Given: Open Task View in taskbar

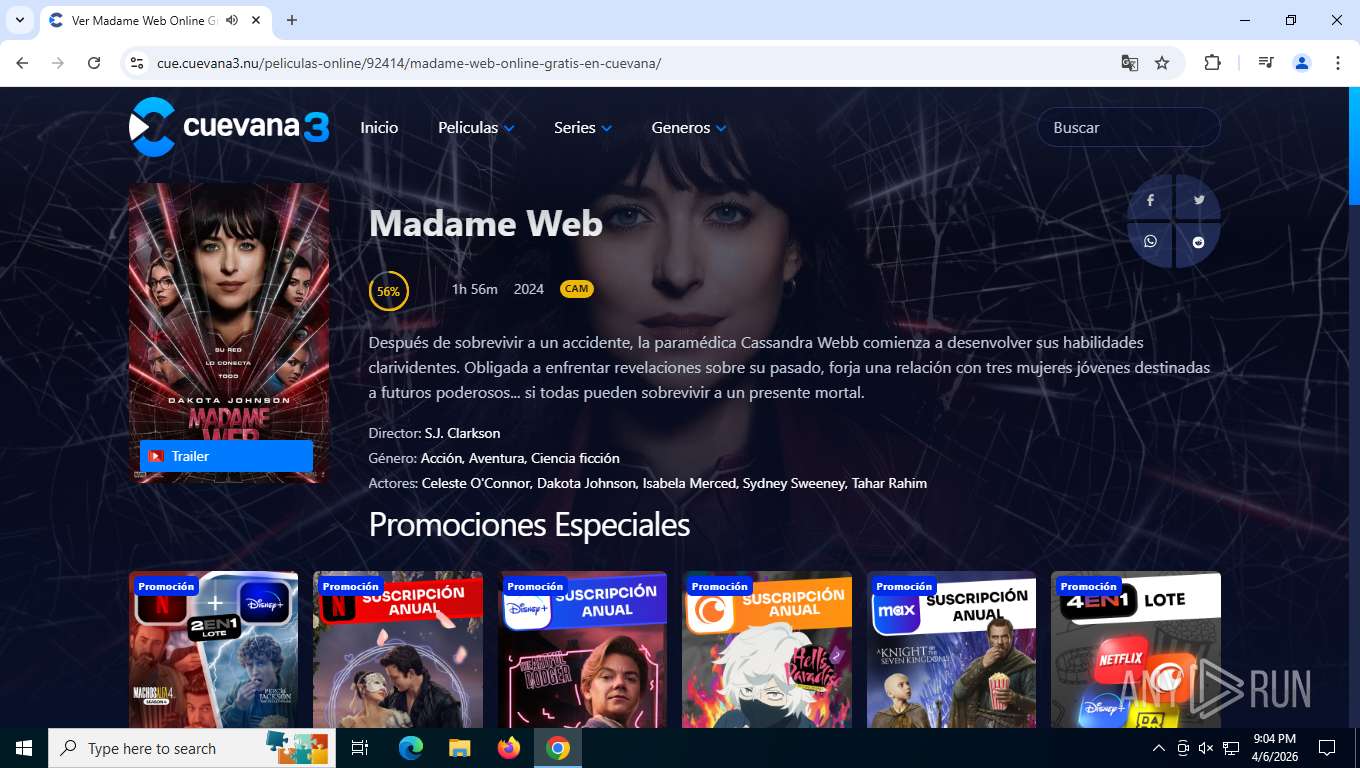Looking at the screenshot, I should pos(360,748).
